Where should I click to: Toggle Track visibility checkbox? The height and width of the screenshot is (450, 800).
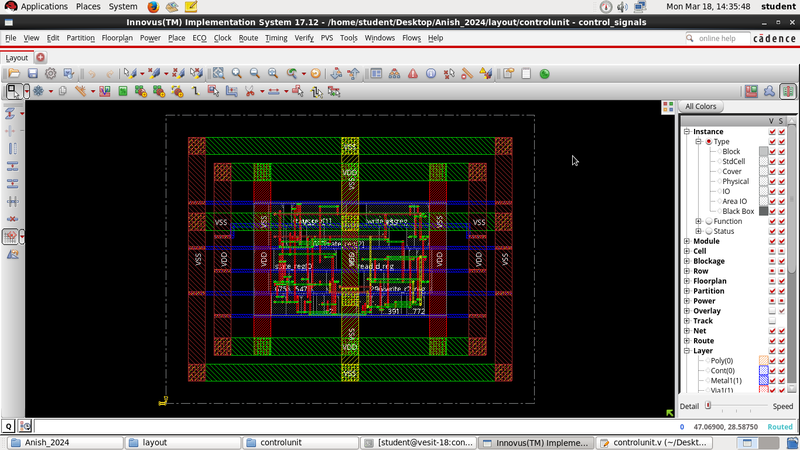coord(770,321)
